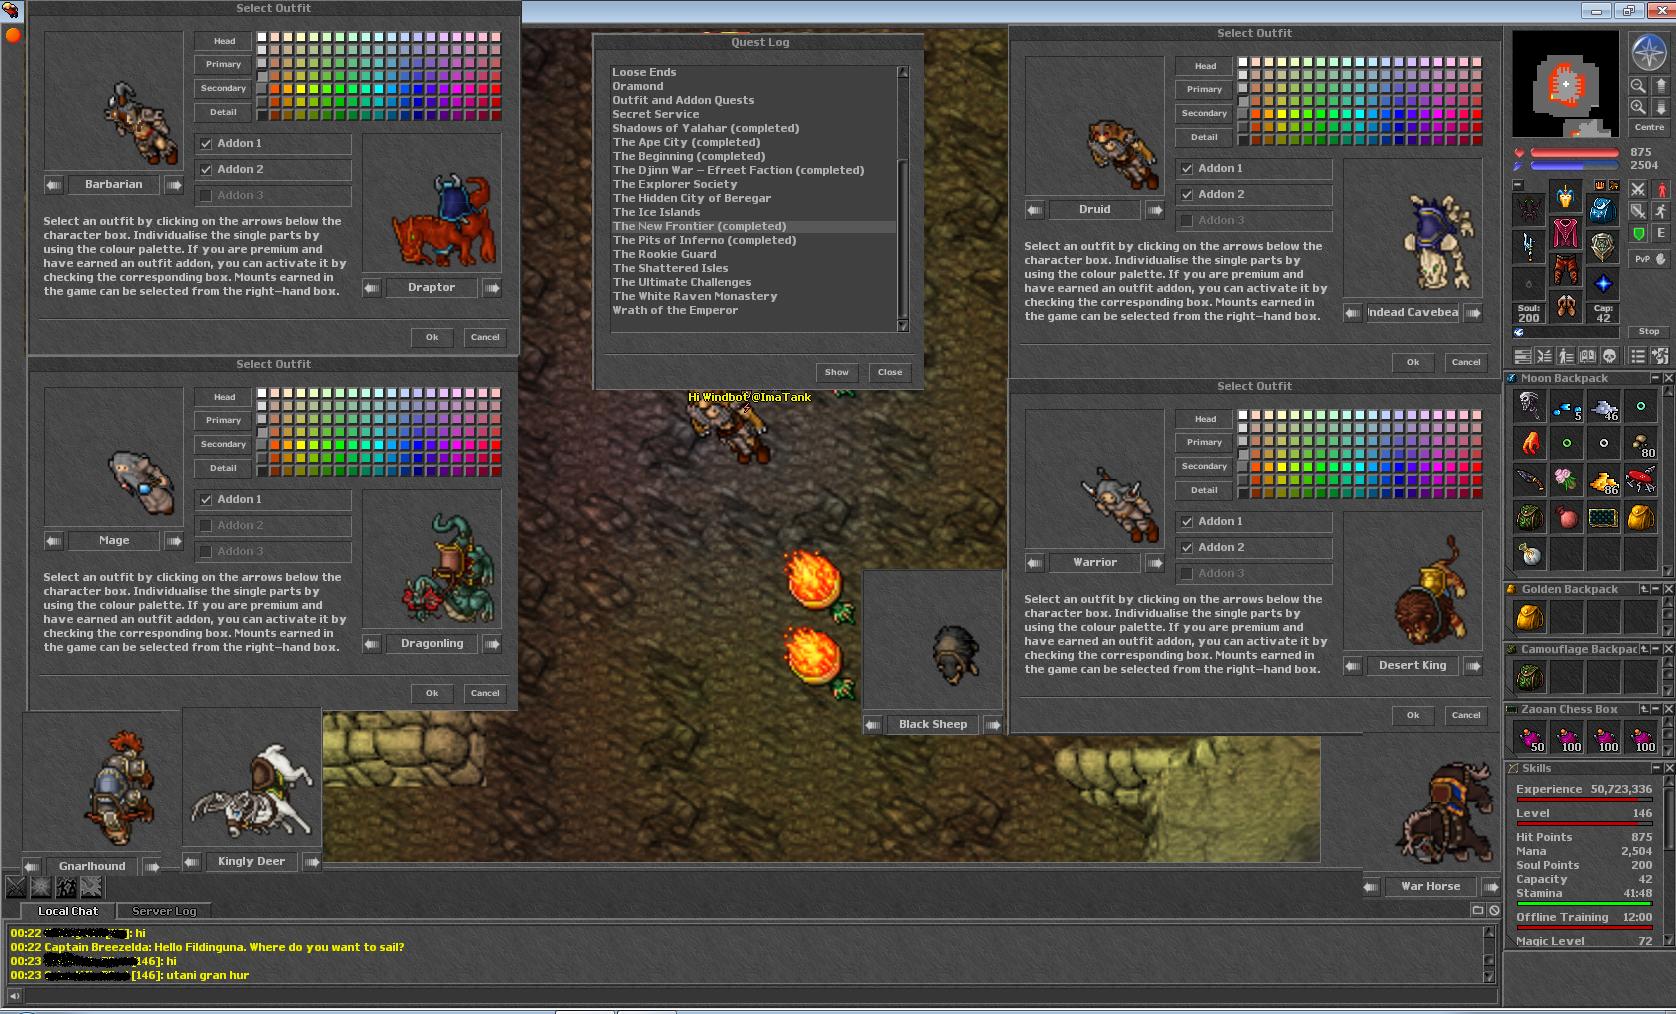Show previous mount before Dragonling

pyautogui.click(x=372, y=644)
